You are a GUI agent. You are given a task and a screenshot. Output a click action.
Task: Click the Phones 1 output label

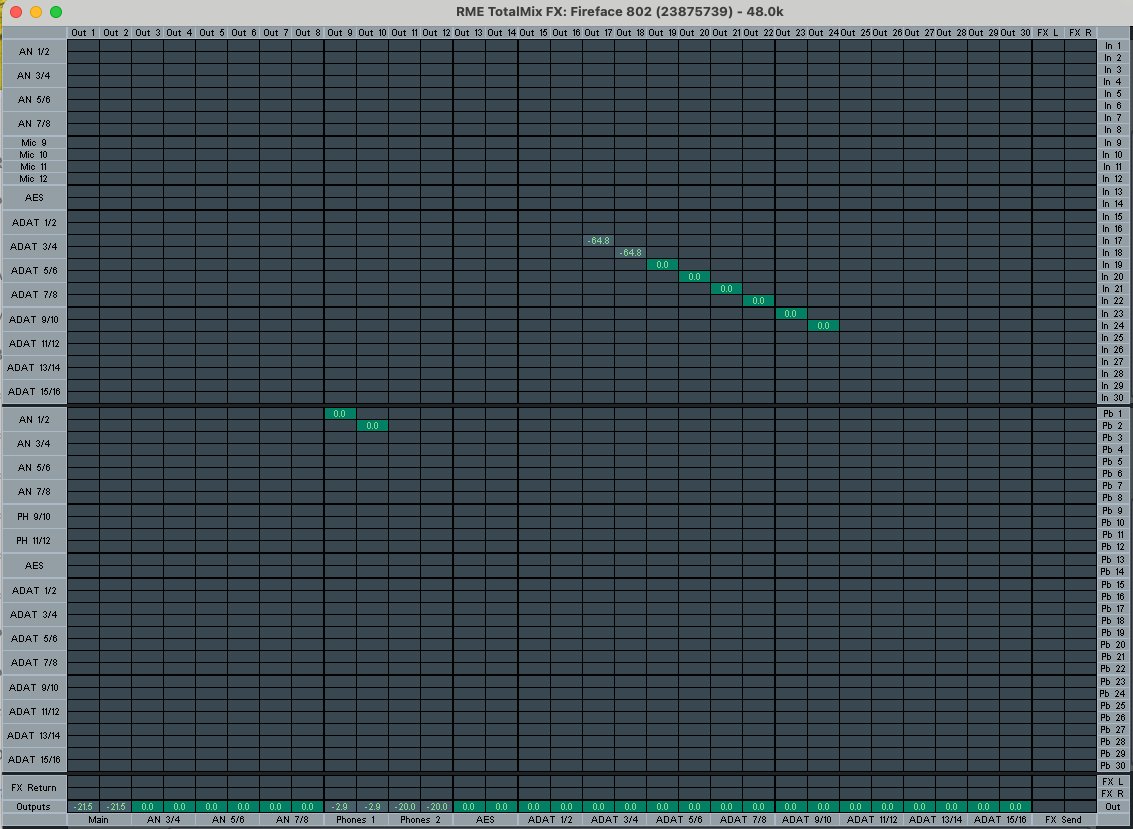(356, 820)
